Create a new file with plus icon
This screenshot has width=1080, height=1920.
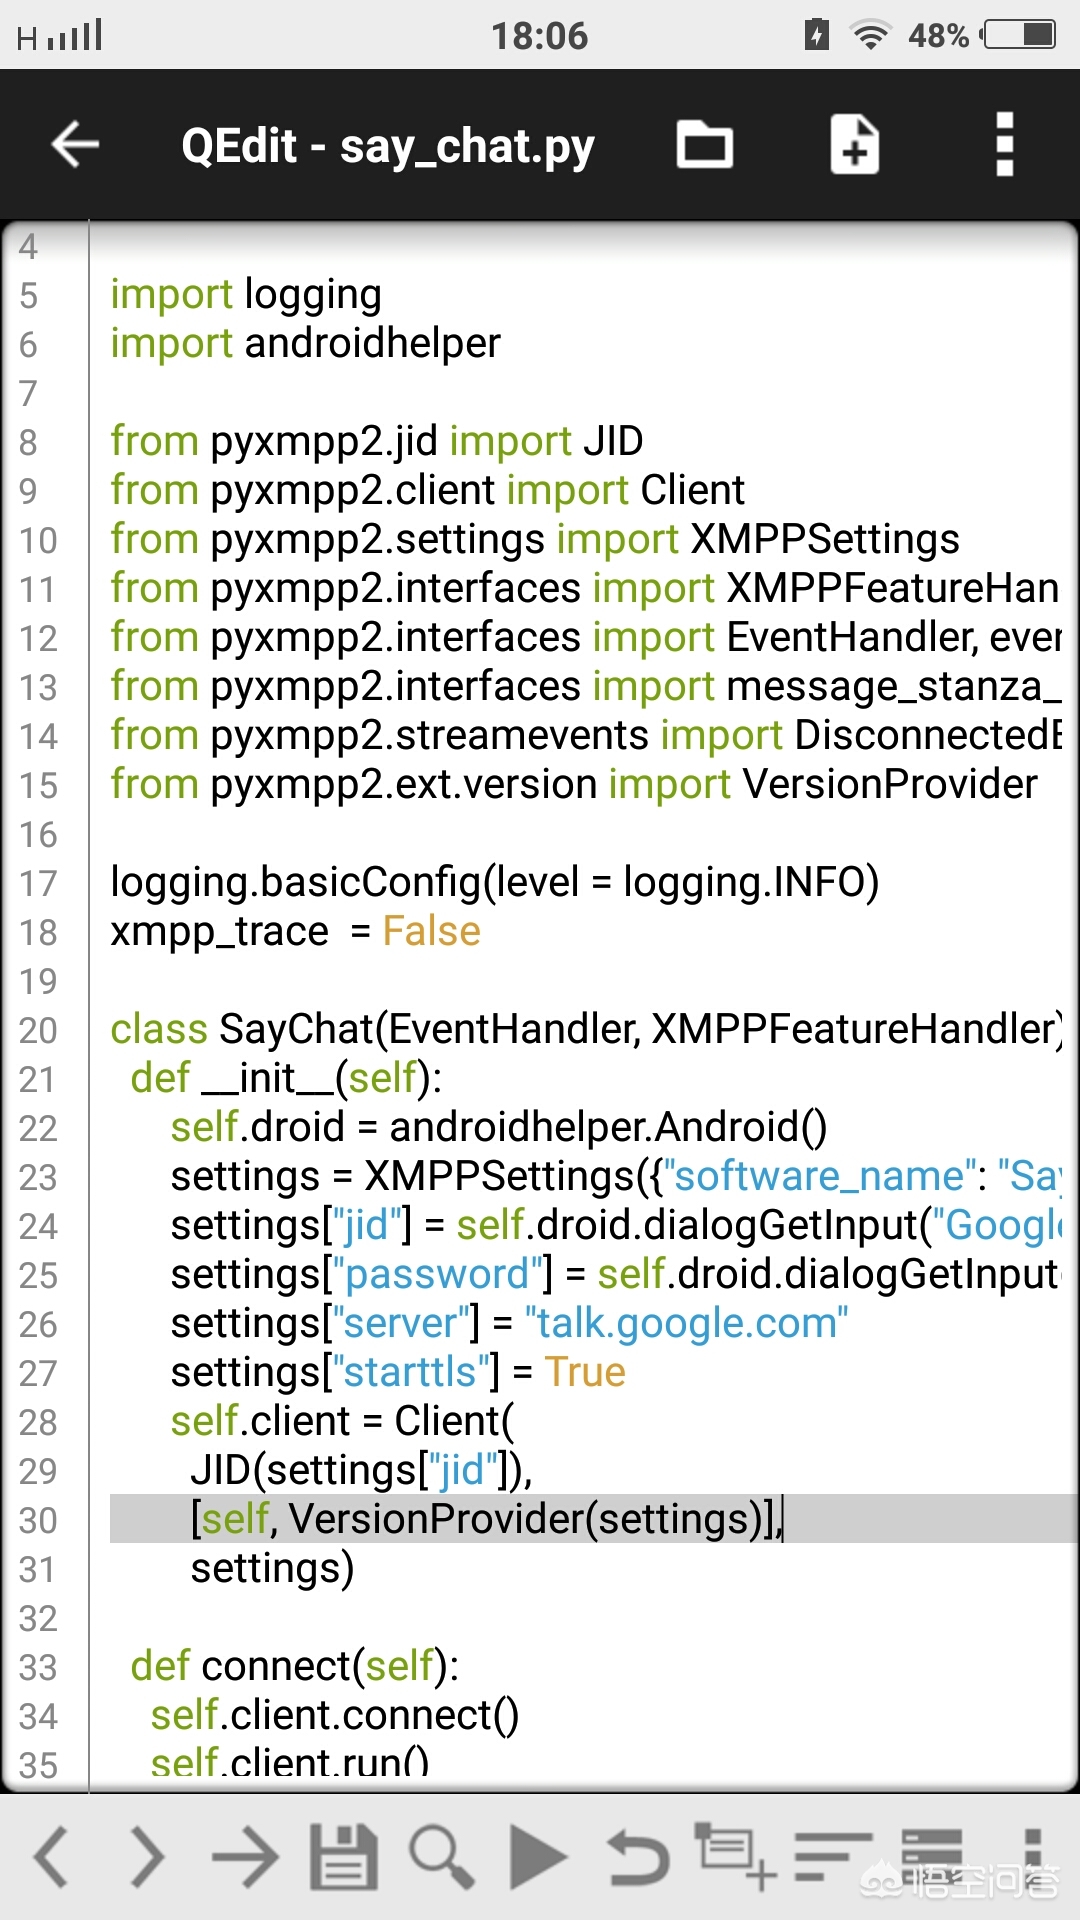tap(854, 145)
